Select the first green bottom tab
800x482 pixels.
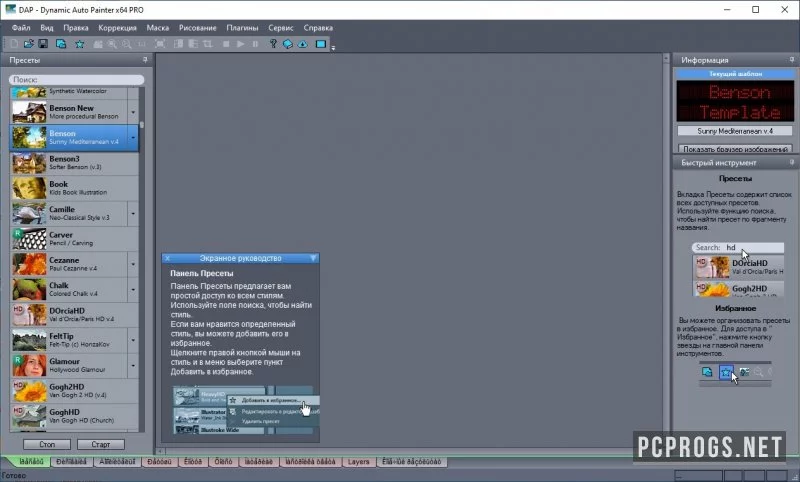tap(31, 462)
